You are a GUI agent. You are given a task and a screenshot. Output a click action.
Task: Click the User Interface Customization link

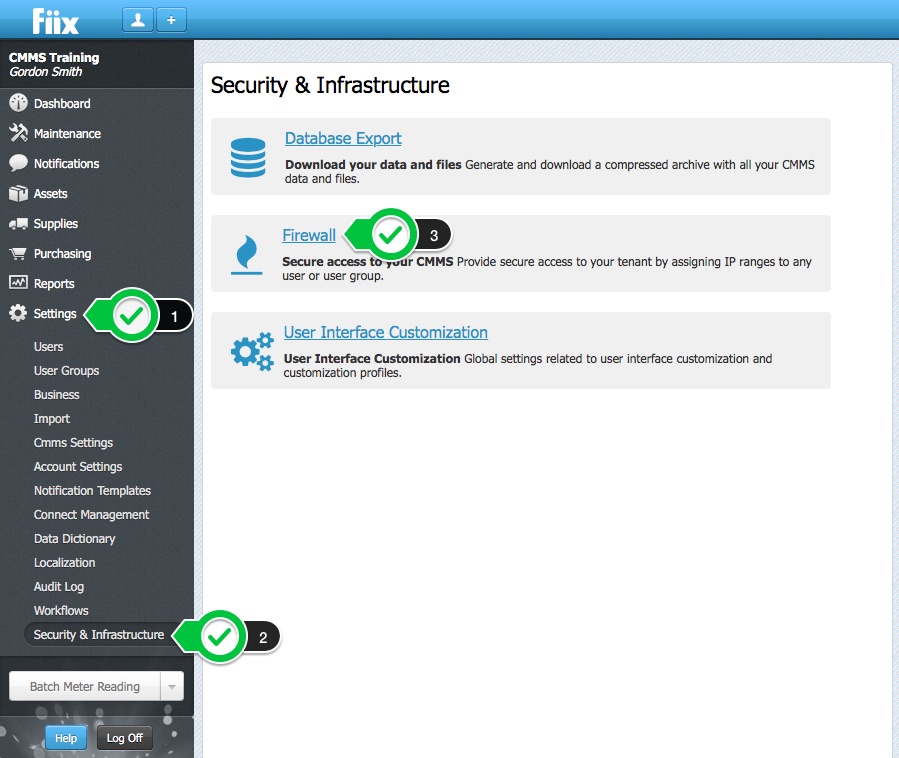[x=385, y=333]
